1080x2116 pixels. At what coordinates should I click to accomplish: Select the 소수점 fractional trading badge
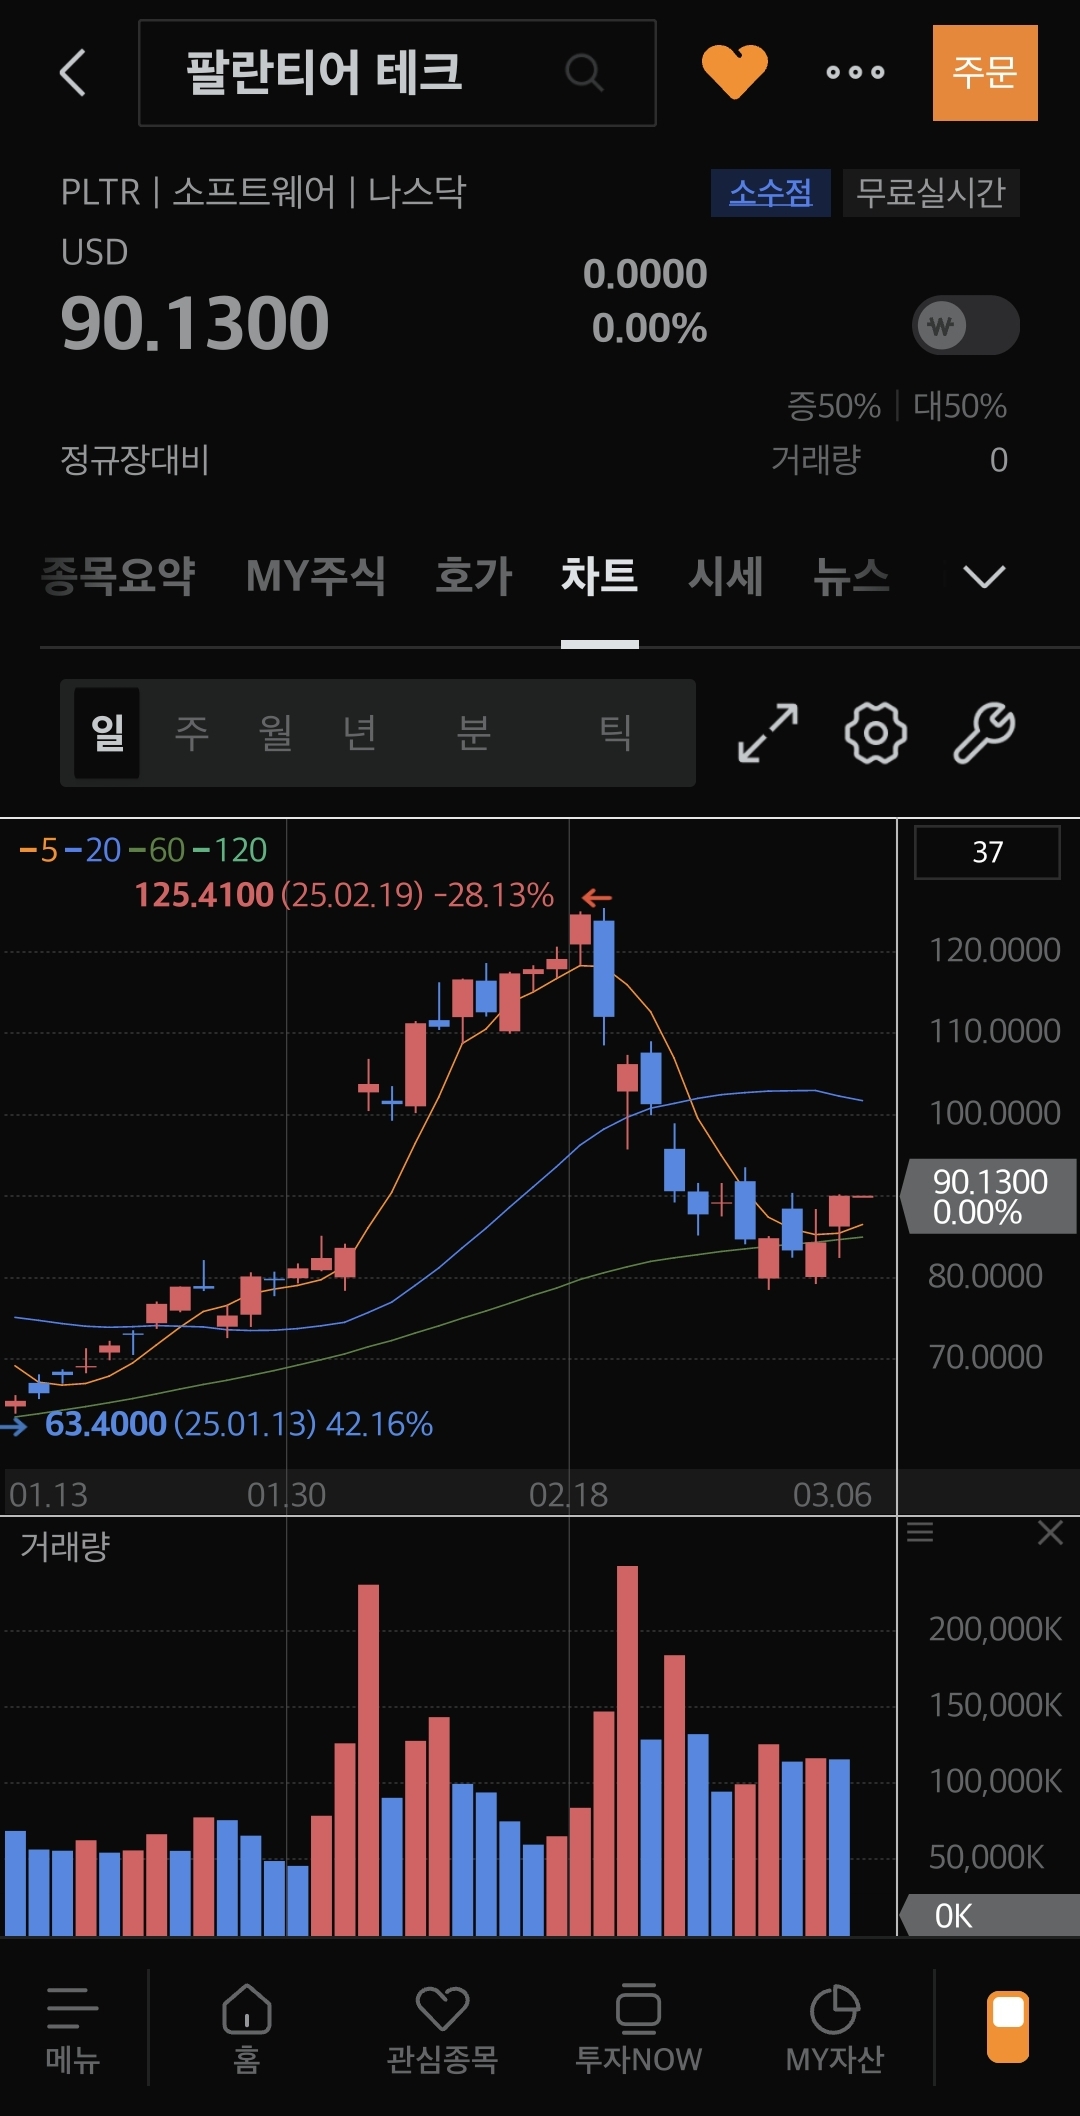point(770,192)
